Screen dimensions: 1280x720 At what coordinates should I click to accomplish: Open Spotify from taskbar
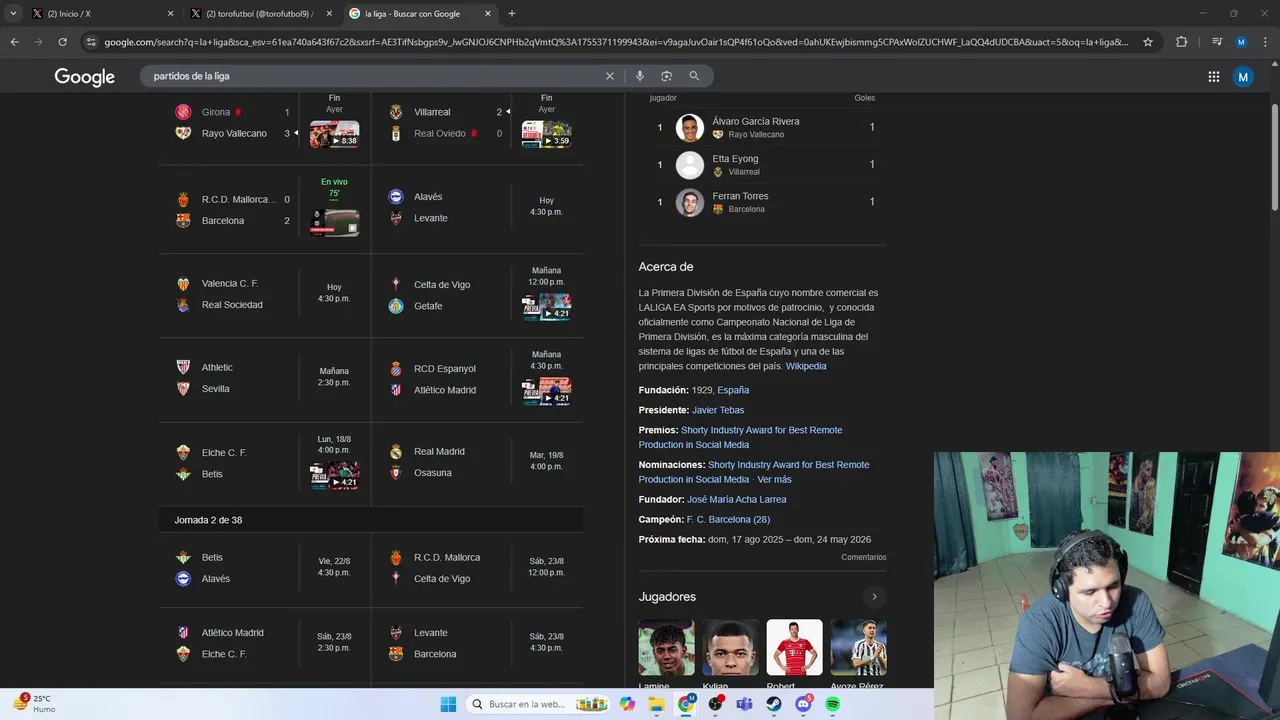(833, 704)
